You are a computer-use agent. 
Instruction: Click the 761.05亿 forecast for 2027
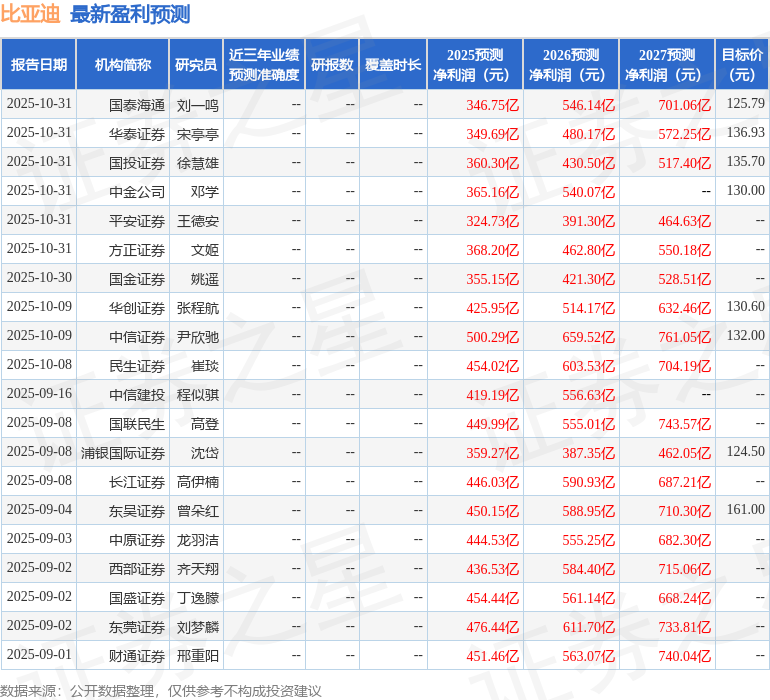(685, 337)
